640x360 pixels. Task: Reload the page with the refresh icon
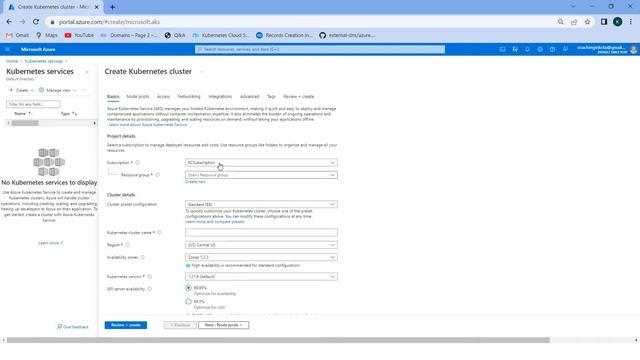[36, 22]
